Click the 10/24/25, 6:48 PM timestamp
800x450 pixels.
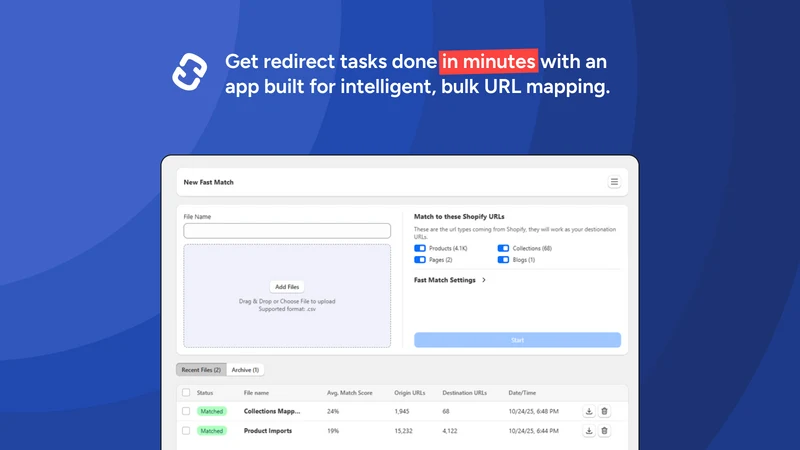533,411
